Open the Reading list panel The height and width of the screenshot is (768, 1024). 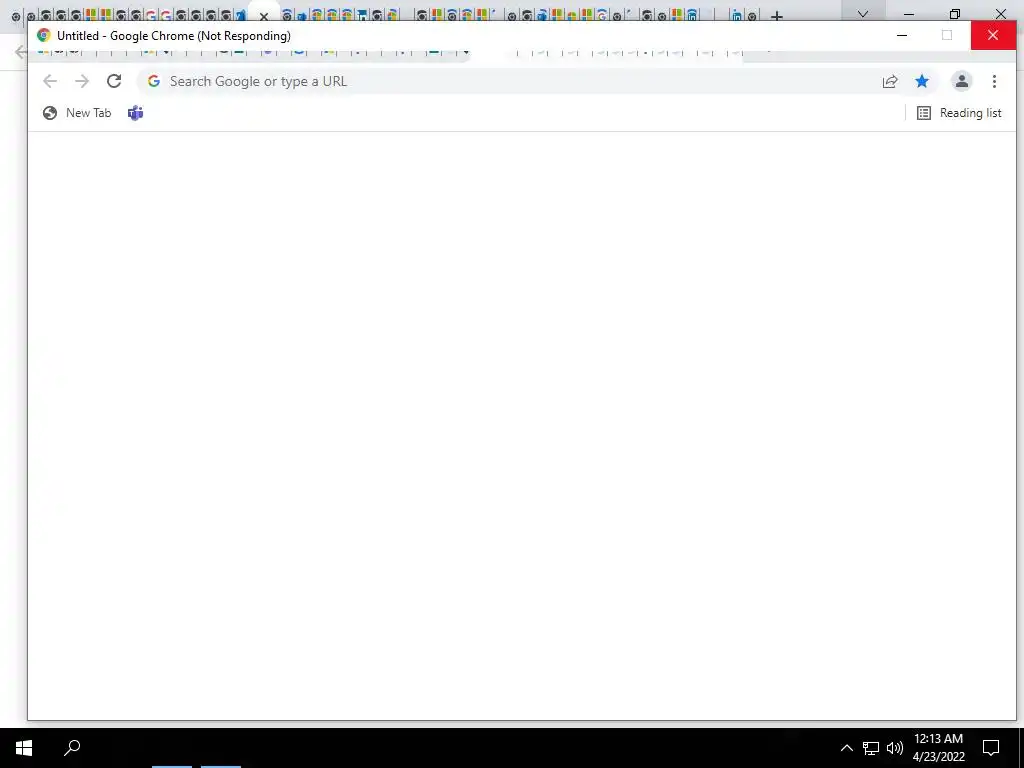[x=959, y=113]
